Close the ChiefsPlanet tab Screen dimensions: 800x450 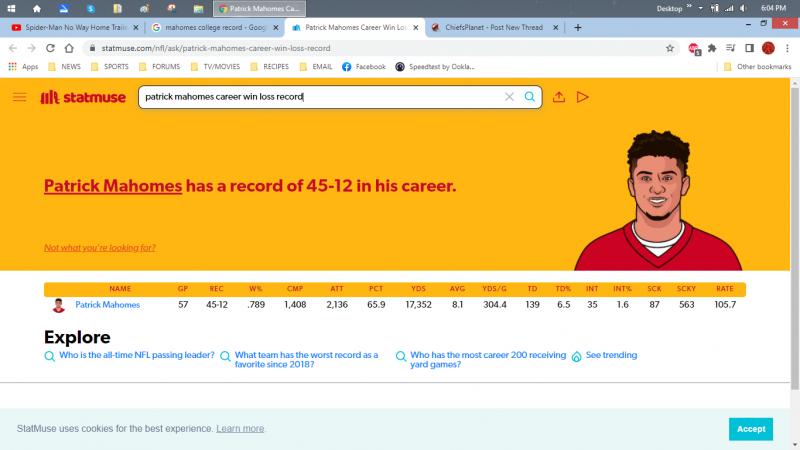click(556, 28)
